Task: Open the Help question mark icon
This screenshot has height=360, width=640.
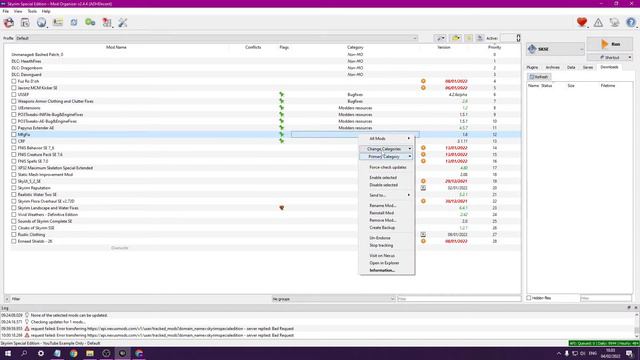Action: 631,23
